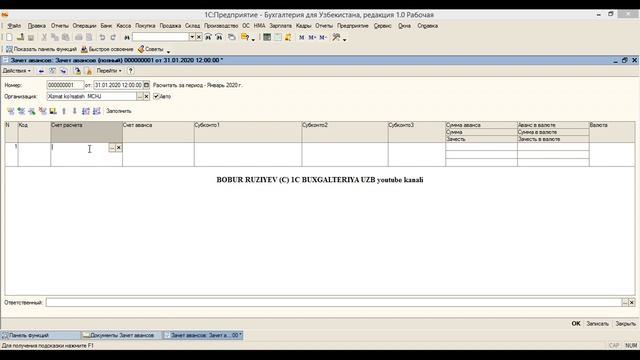Viewport: 640px width, 360px height.
Task: Click the Move row up arrow icon
Action: (x=64, y=111)
